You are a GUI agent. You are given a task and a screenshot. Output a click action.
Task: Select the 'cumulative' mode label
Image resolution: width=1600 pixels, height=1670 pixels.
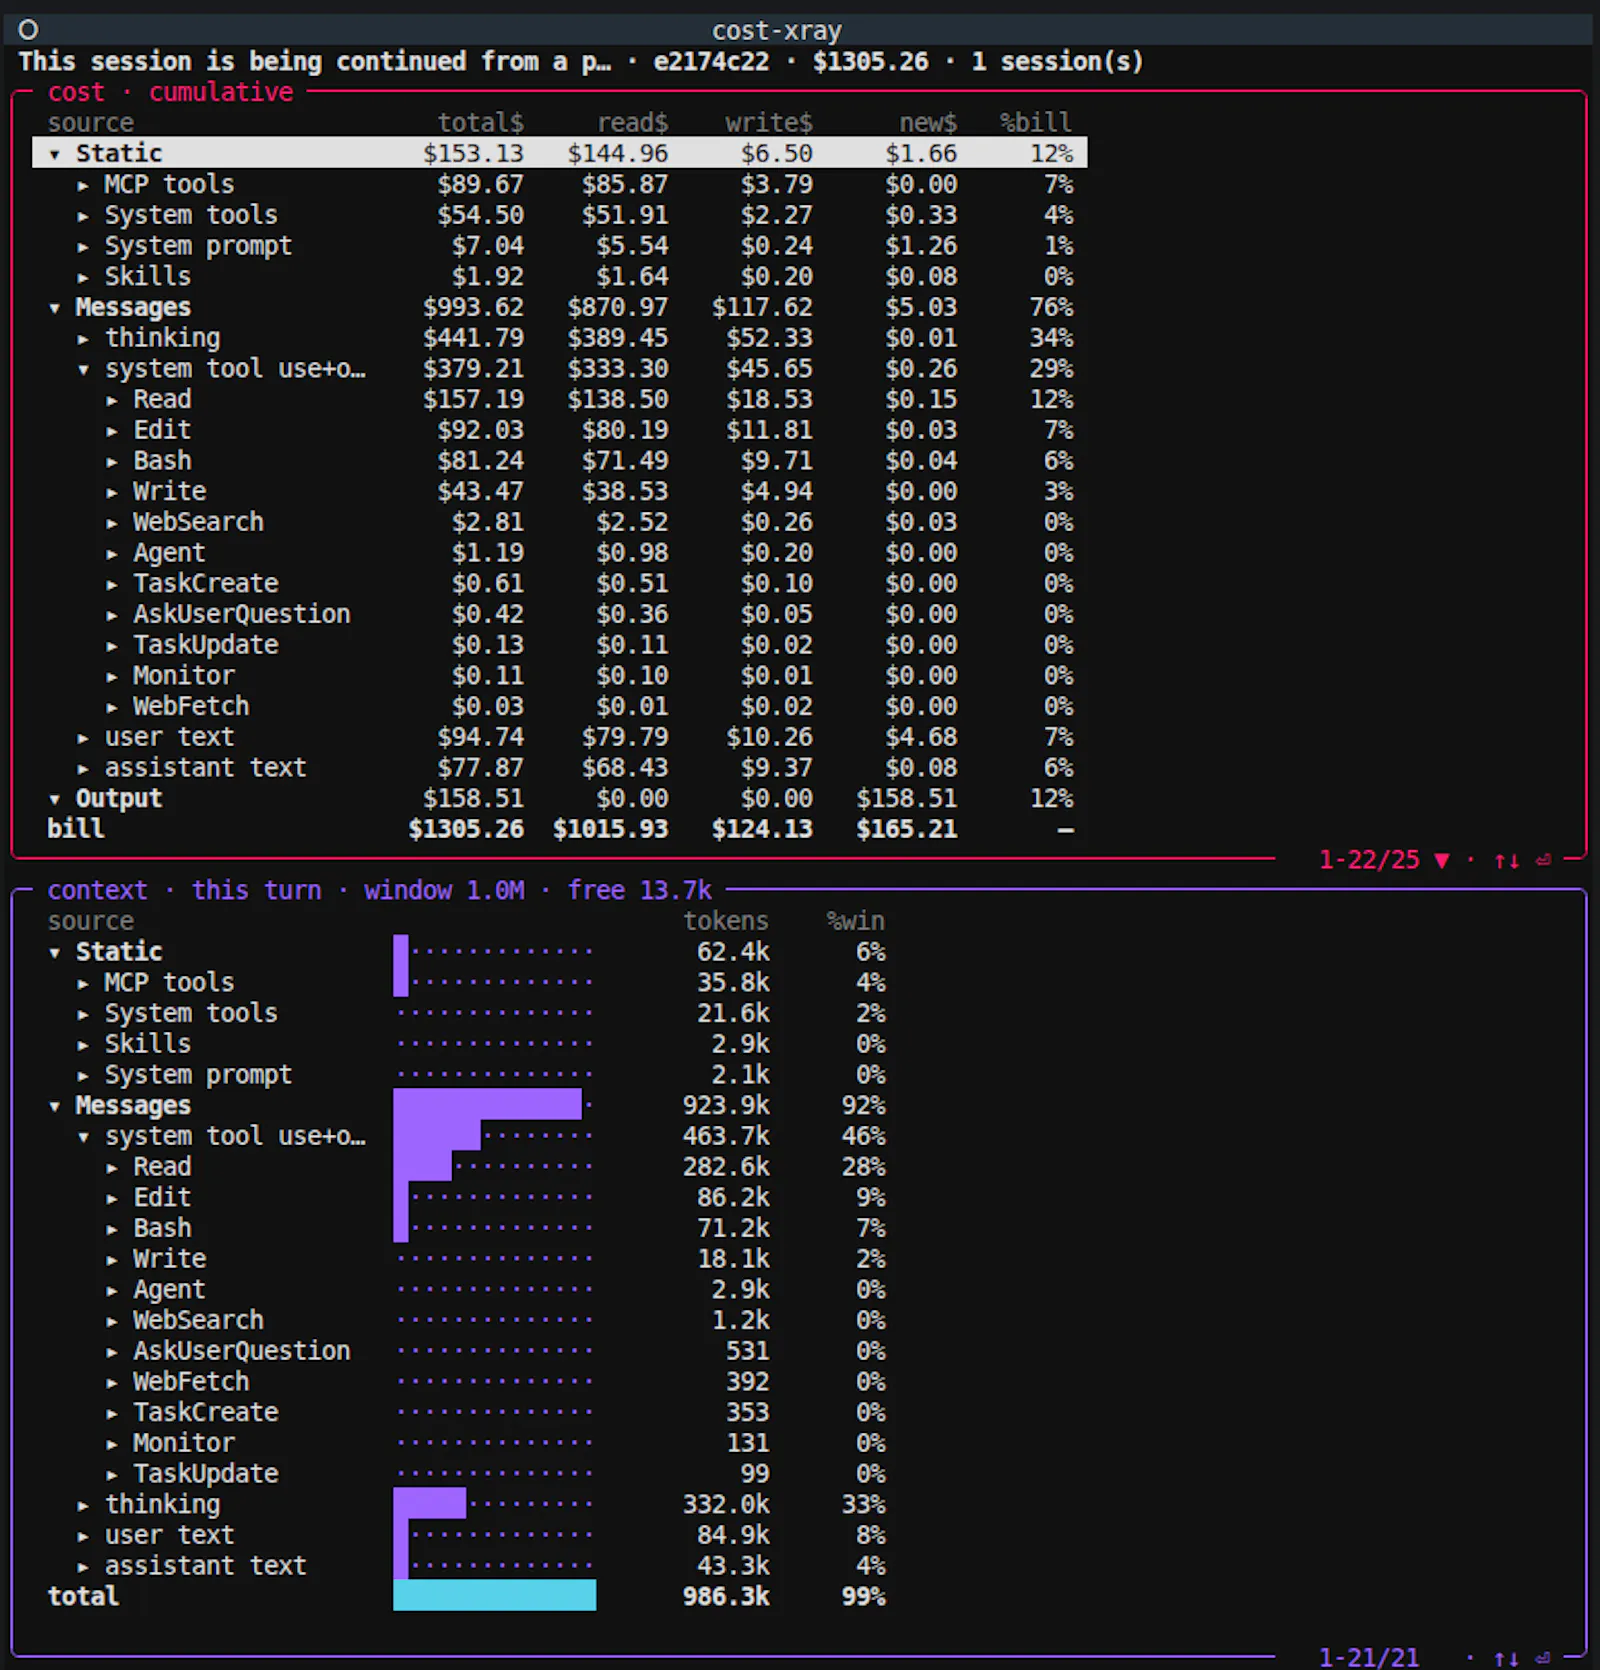pyautogui.click(x=221, y=92)
